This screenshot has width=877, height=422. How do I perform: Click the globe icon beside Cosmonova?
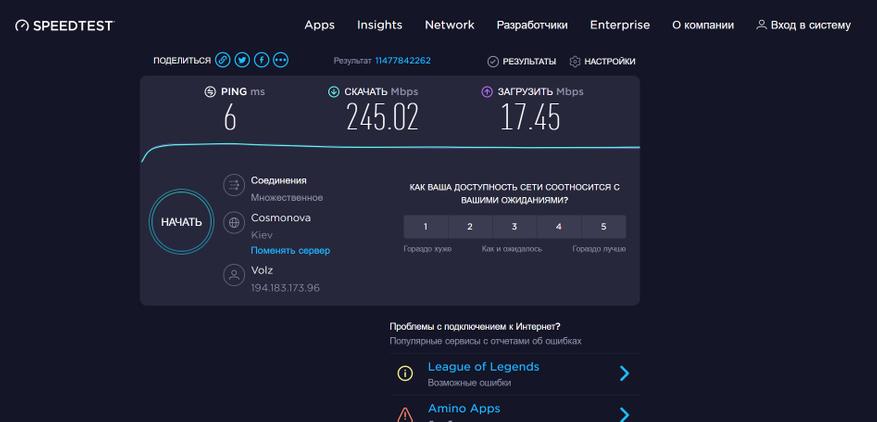[x=234, y=223]
